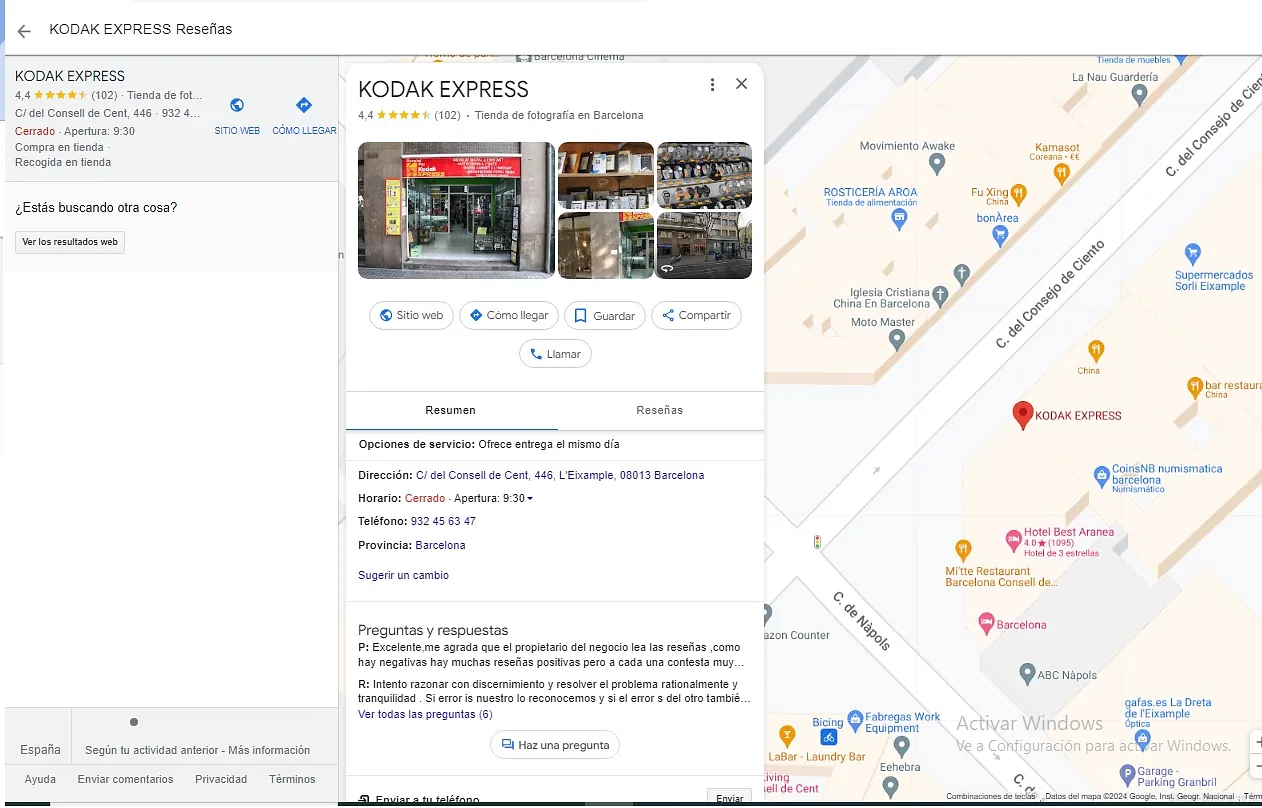Click the ROSTICERÍA AROA shop marker
This screenshot has height=808, width=1262.
(x=900, y=217)
